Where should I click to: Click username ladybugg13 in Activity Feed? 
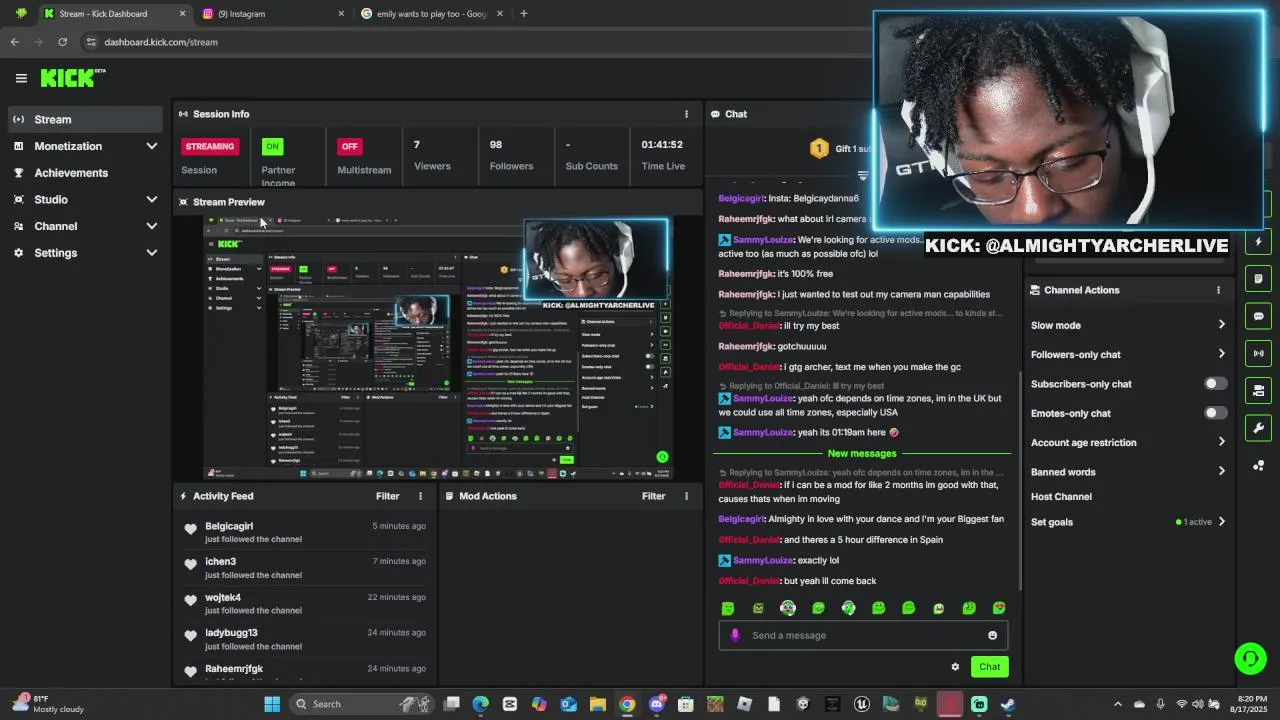(x=231, y=633)
